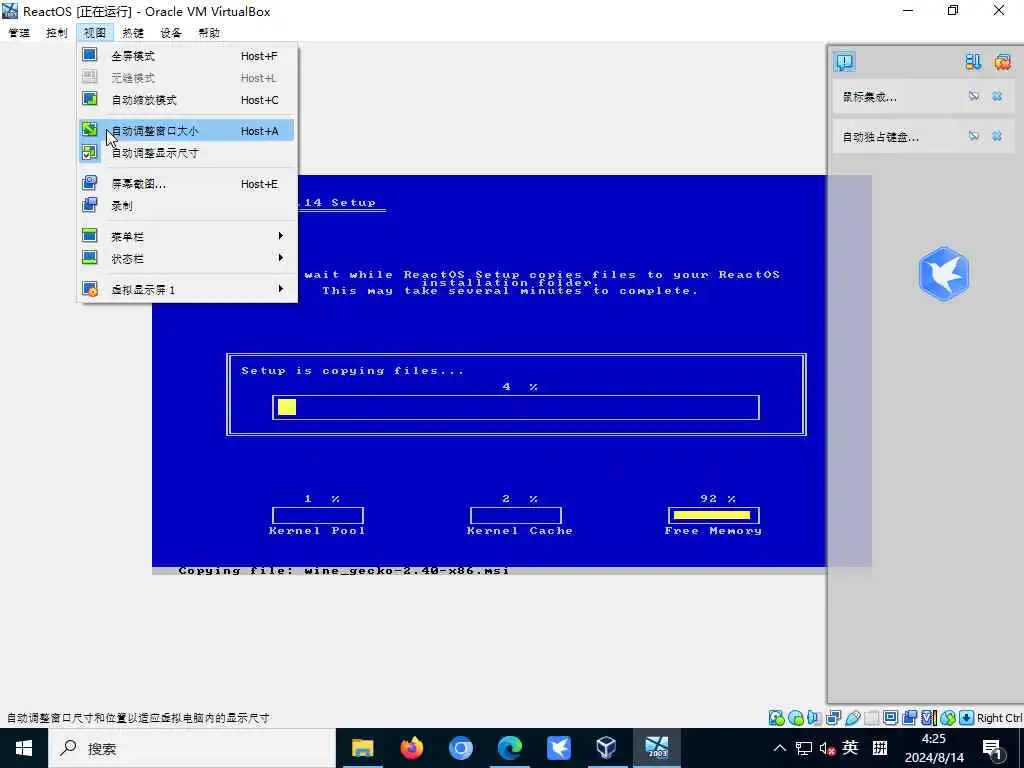The height and width of the screenshot is (768, 1024).
Task: Open the blue bird app on taskbar
Action: (558, 748)
